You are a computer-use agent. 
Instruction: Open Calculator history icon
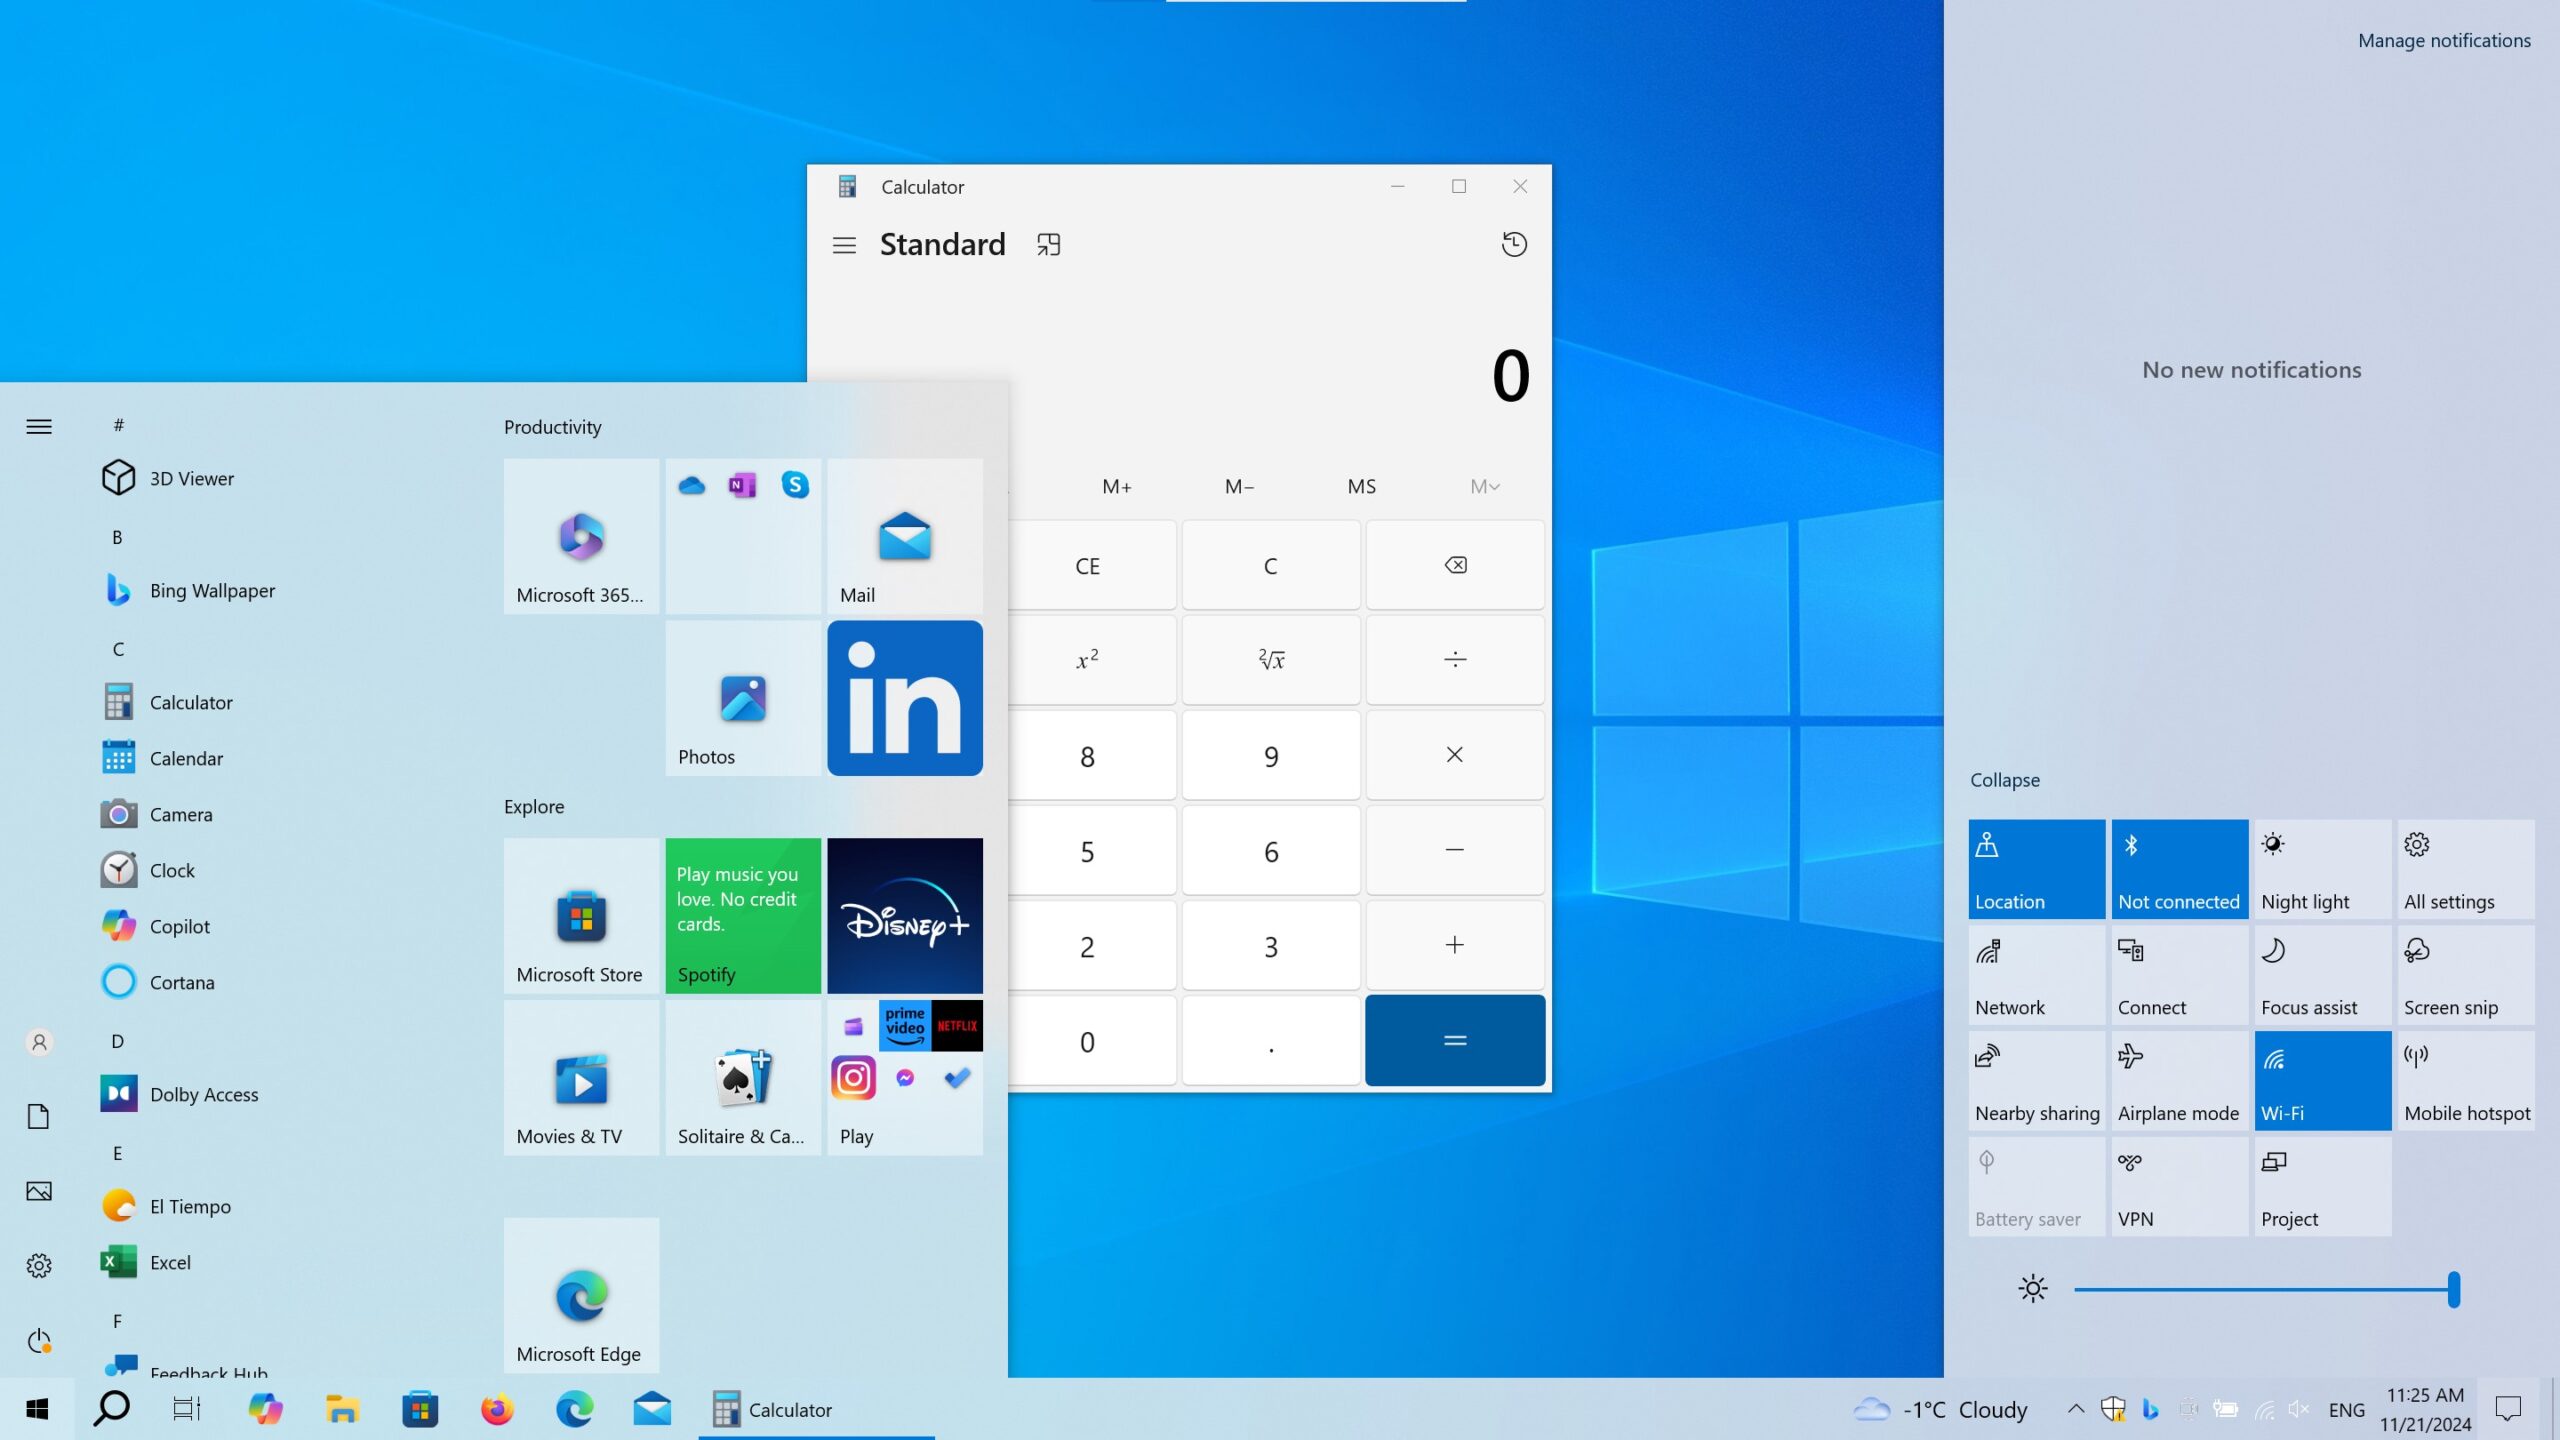point(1514,244)
